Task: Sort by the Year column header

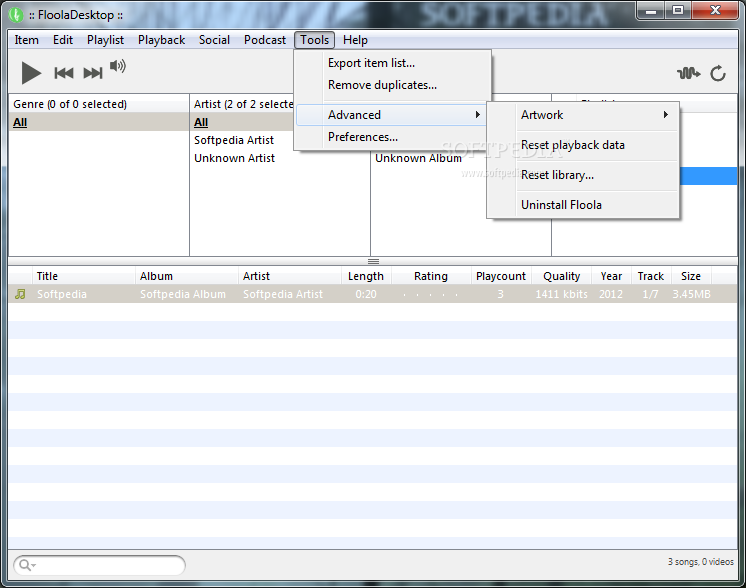Action: click(x=611, y=276)
